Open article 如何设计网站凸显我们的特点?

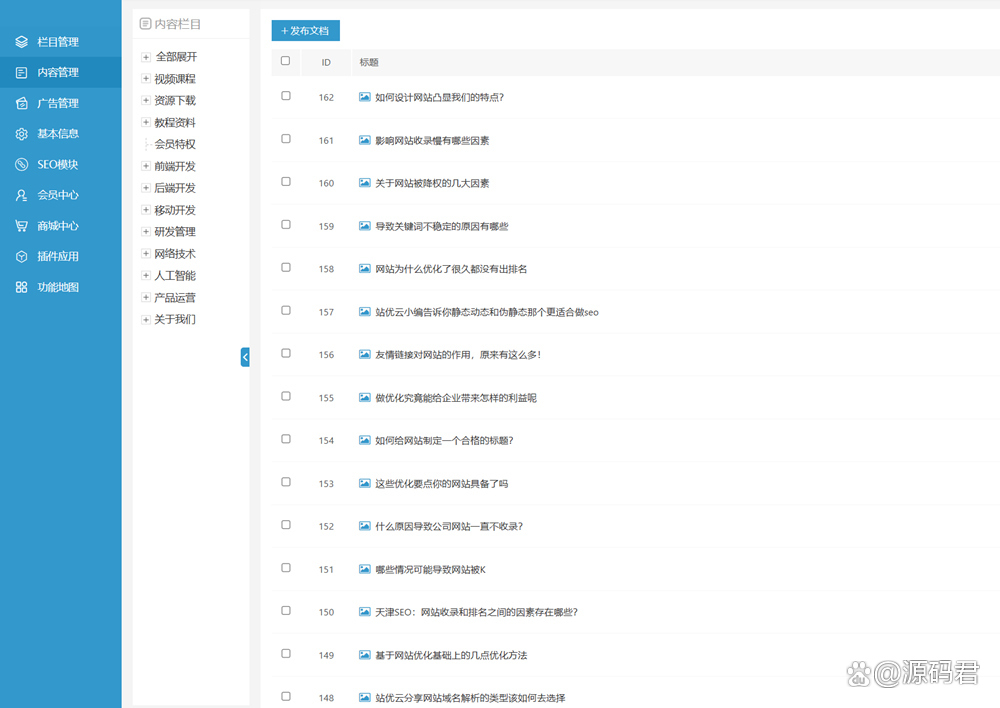[x=439, y=98]
